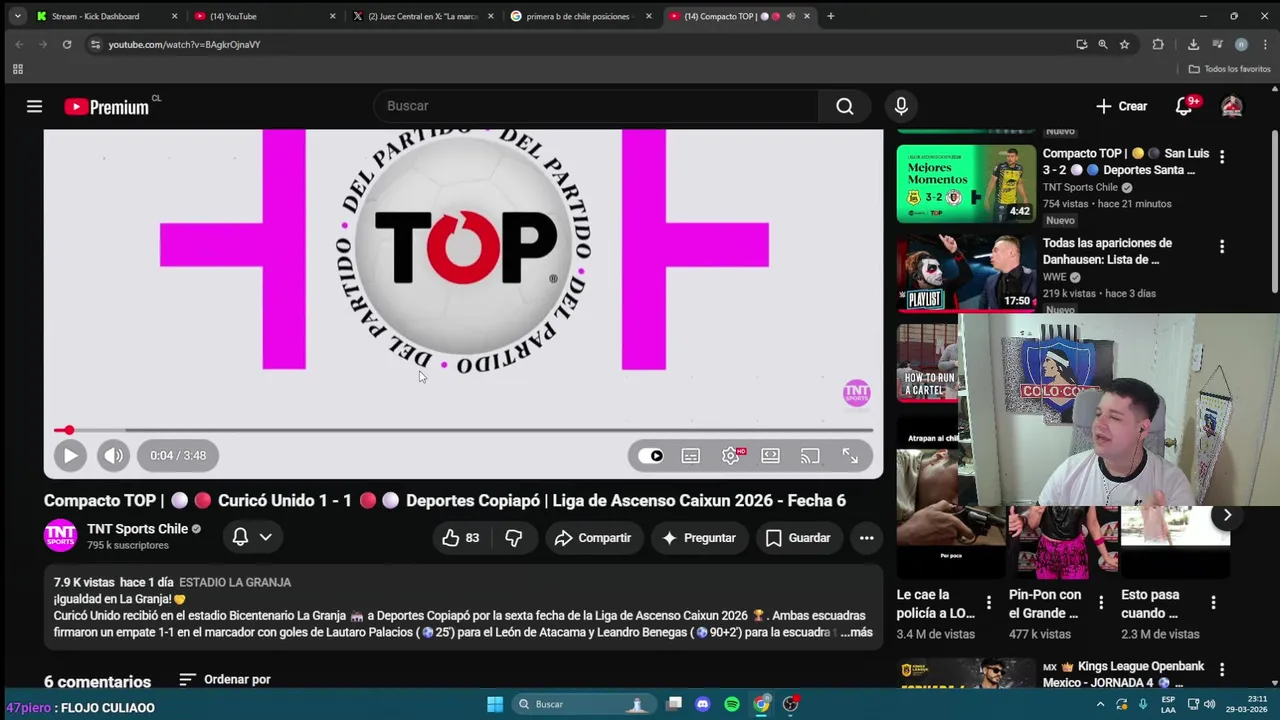
Task: Open Chrome extensions puzzle icon
Action: (x=1158, y=44)
